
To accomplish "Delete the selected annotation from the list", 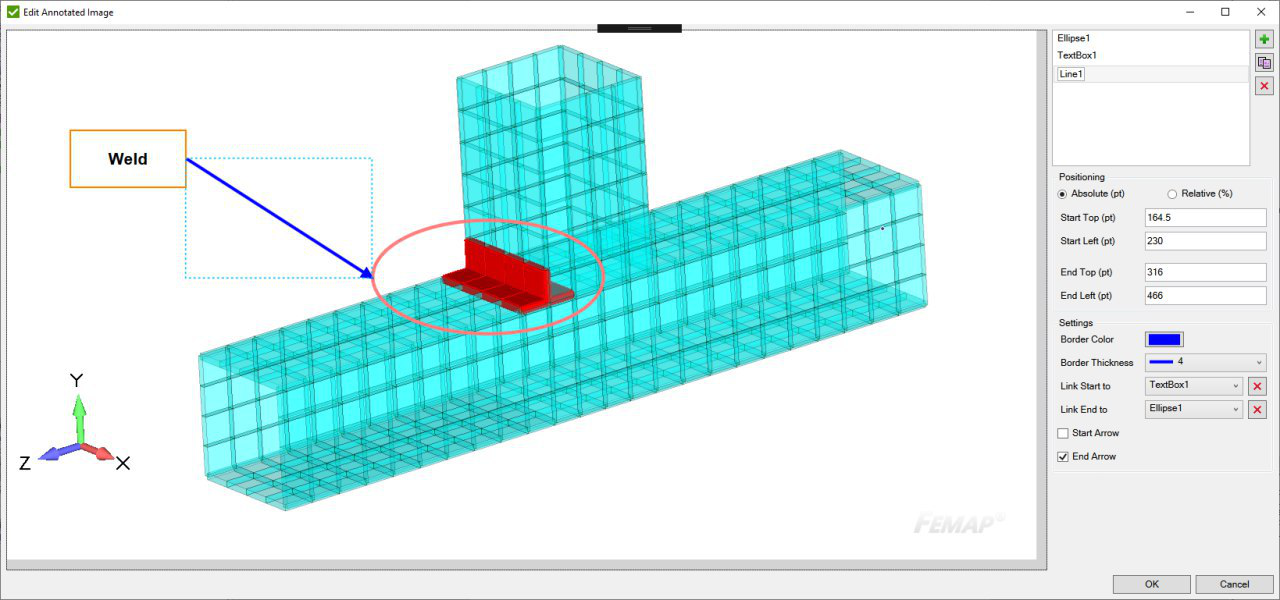I will (x=1265, y=86).
